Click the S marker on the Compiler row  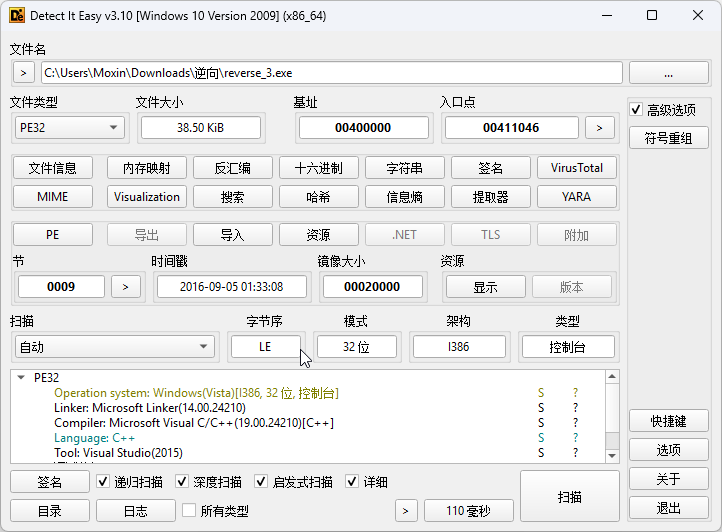[x=541, y=423]
